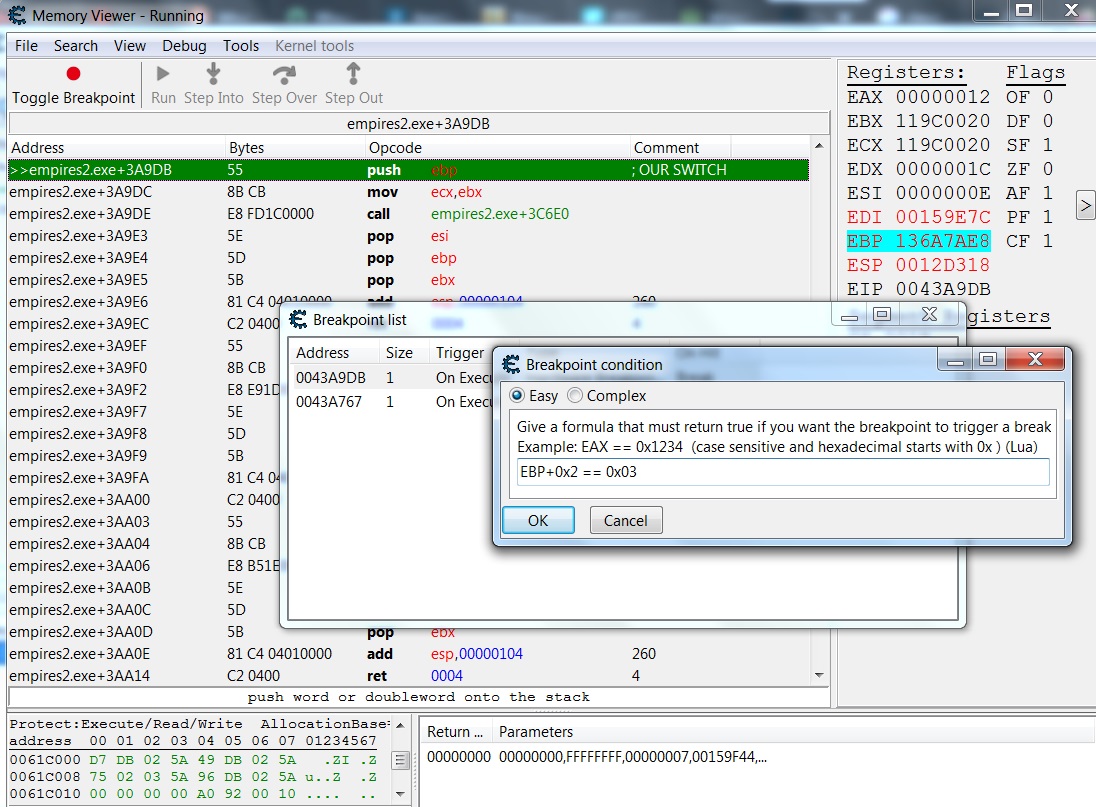1096x807 pixels.
Task: Click the condition formula text field
Action: click(783, 472)
